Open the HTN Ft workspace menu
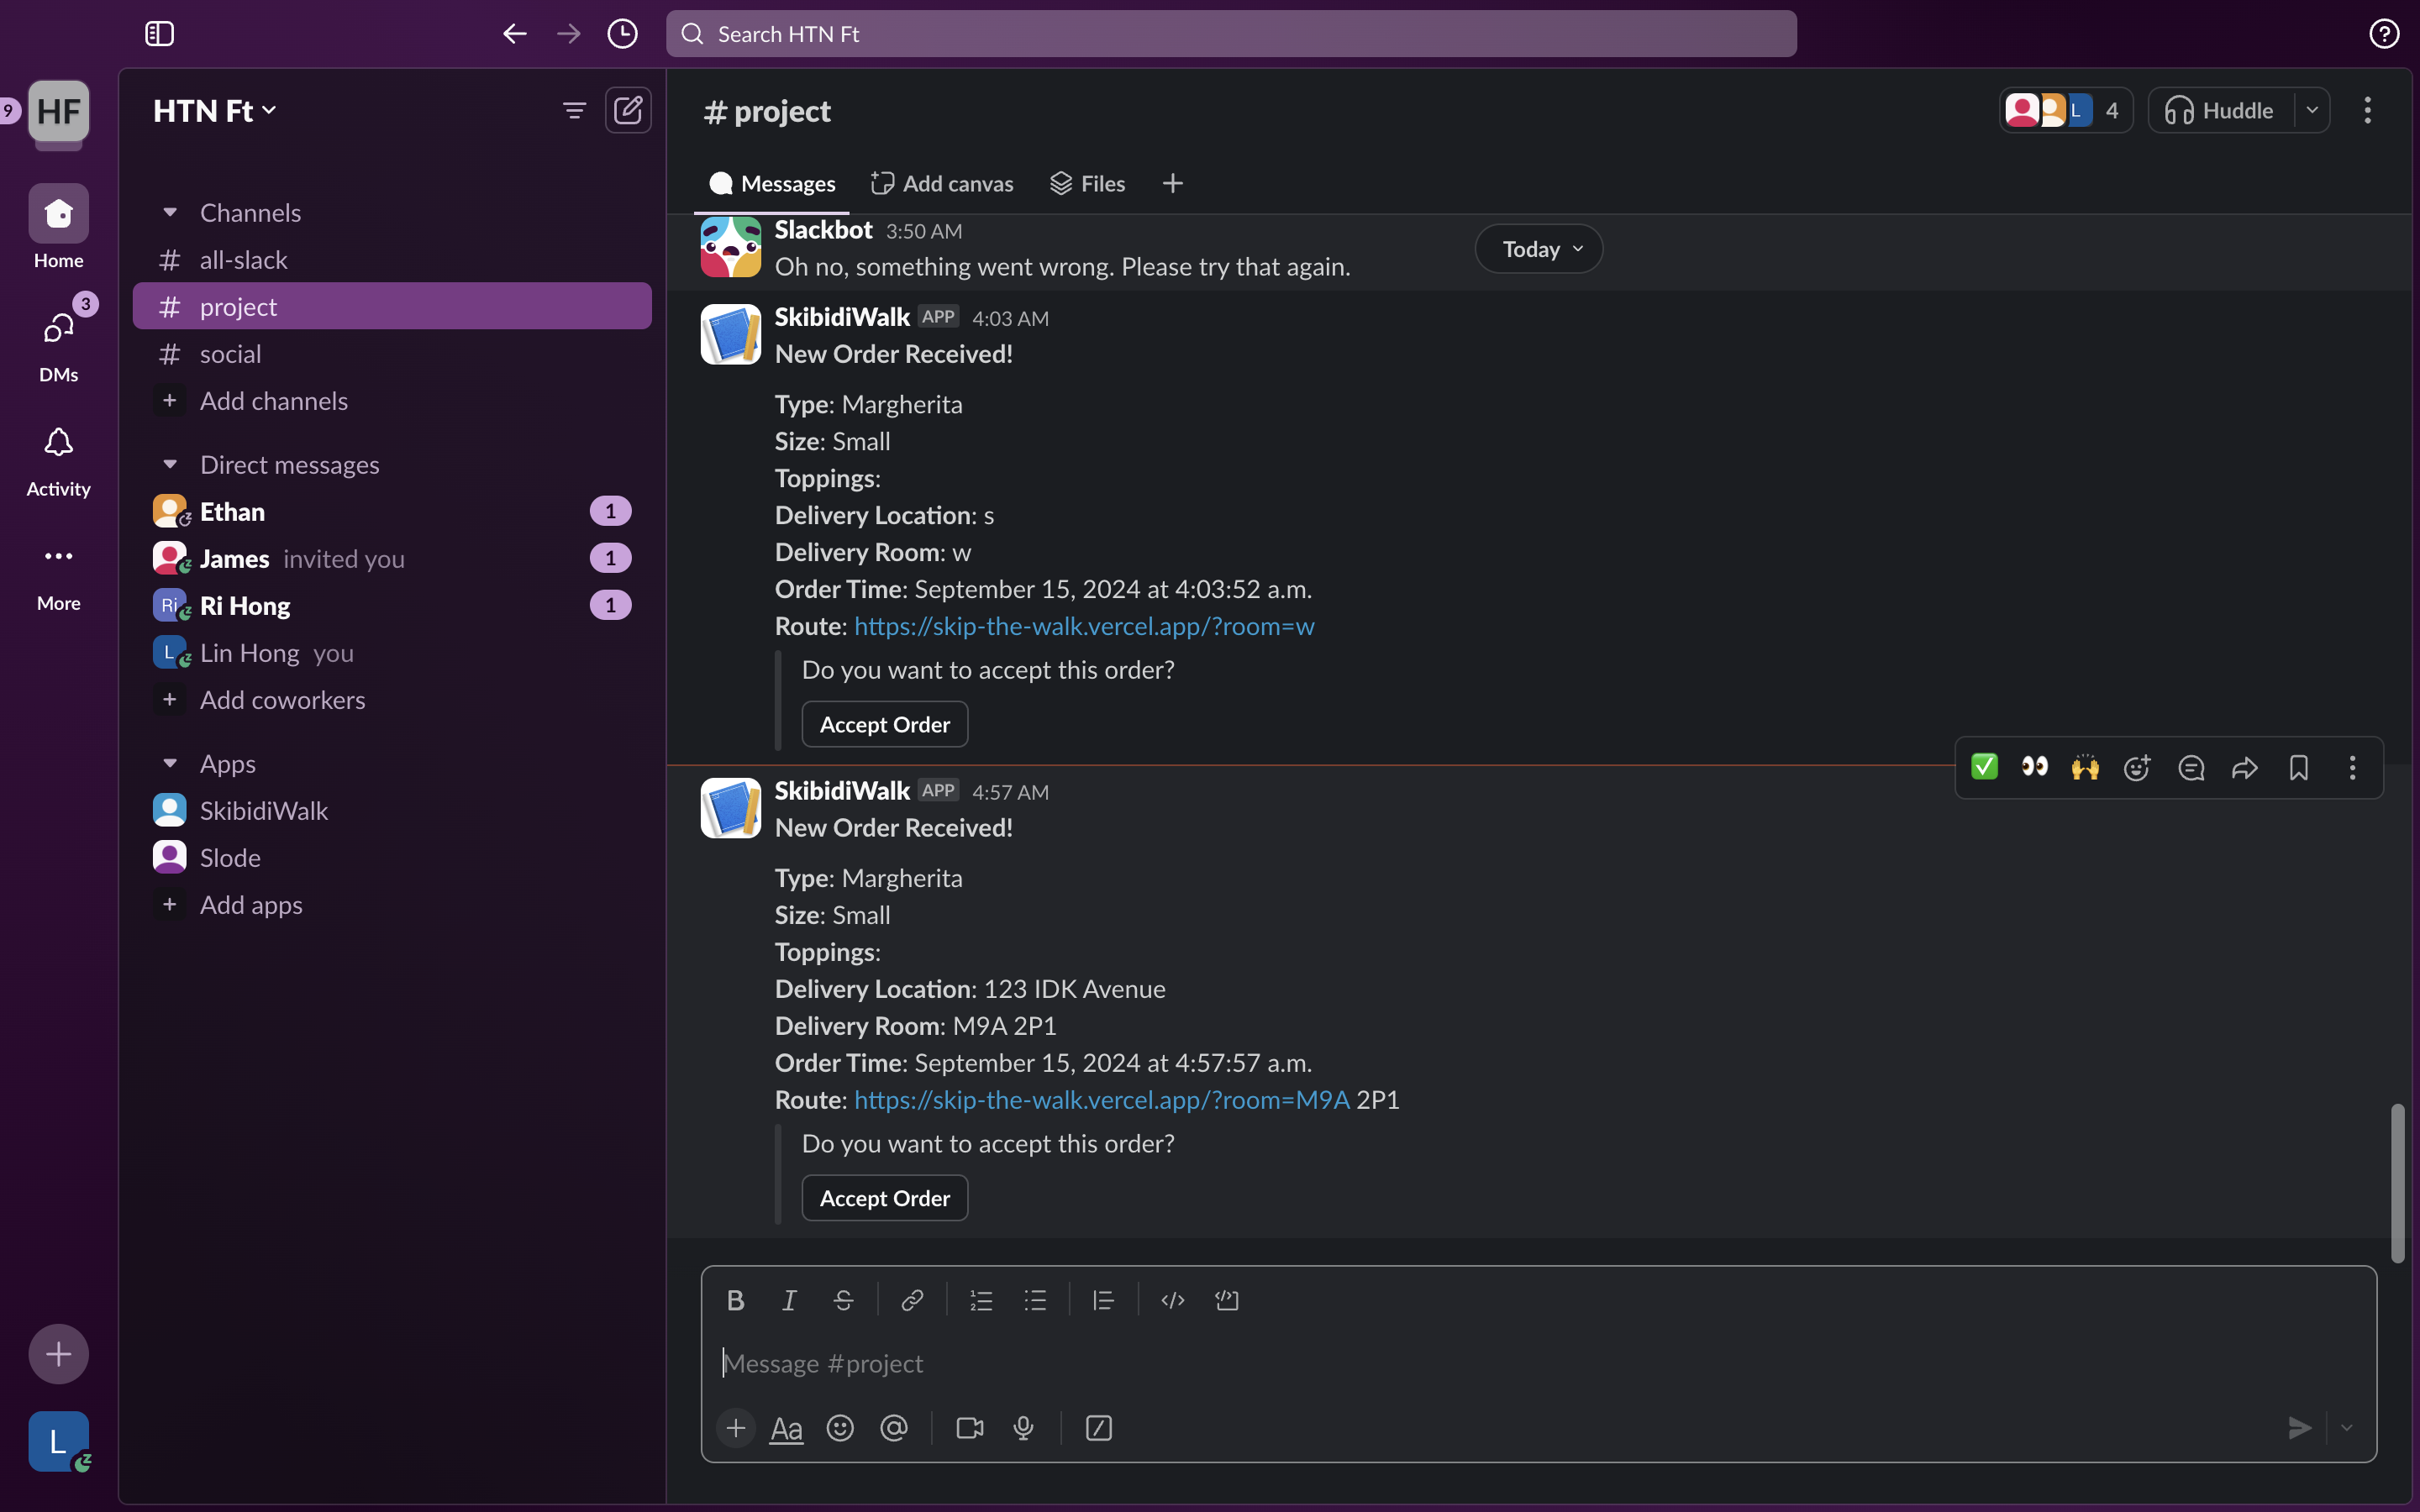This screenshot has width=2420, height=1512. click(x=214, y=110)
